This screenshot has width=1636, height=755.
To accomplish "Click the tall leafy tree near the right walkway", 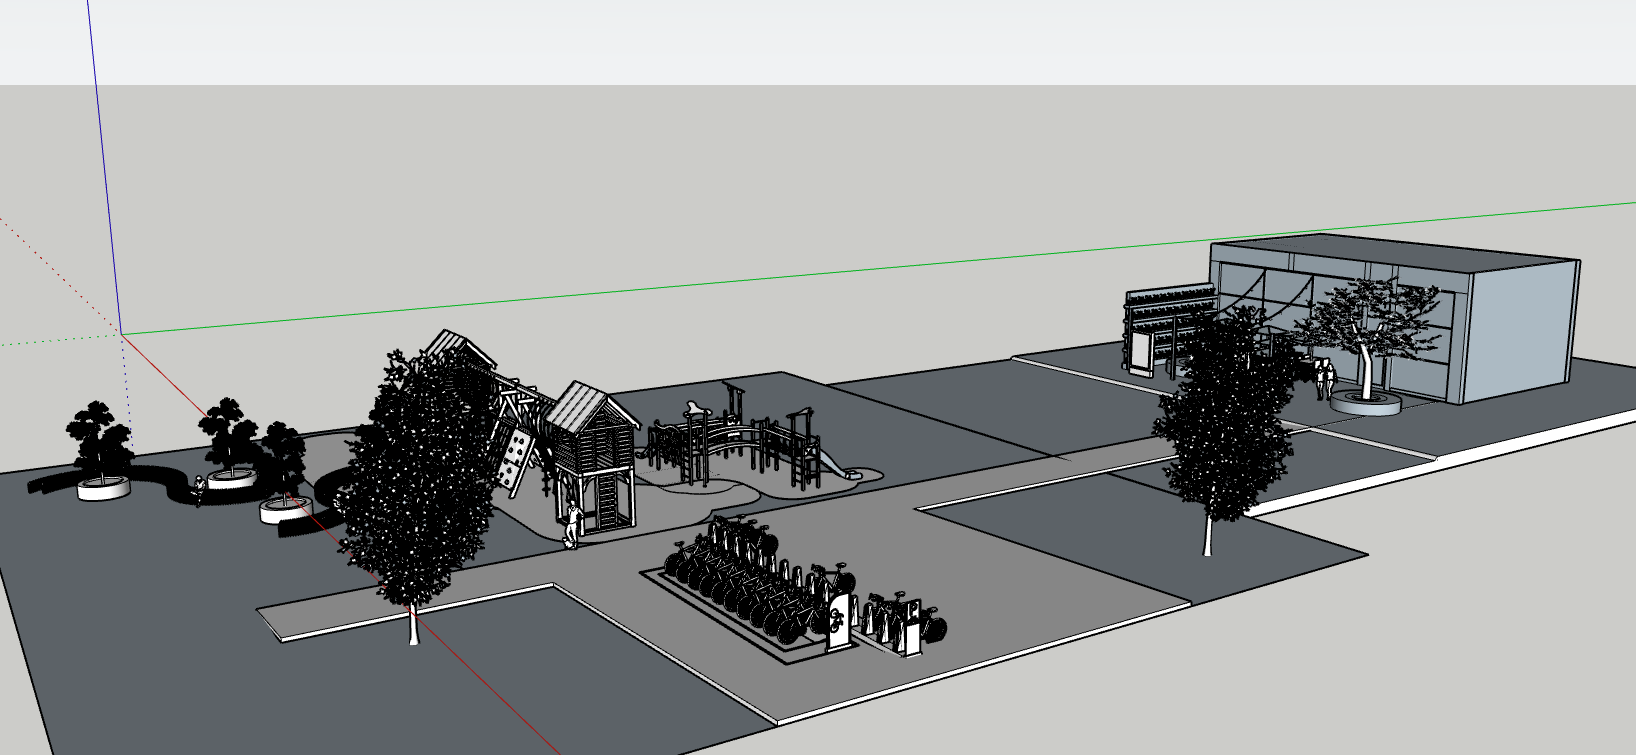I will tap(1222, 420).
